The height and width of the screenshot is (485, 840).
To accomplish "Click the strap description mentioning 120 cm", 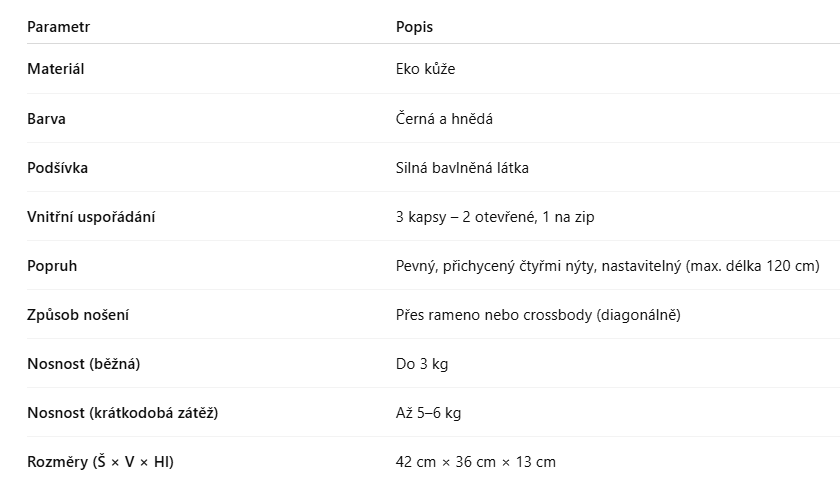I will [607, 265].
